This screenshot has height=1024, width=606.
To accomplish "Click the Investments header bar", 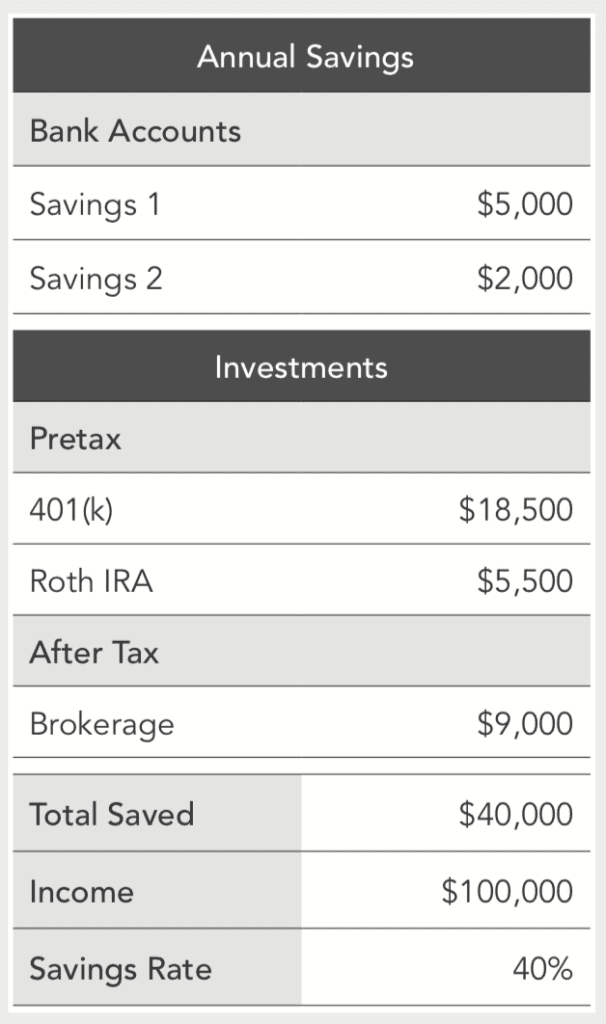I will (301, 367).
